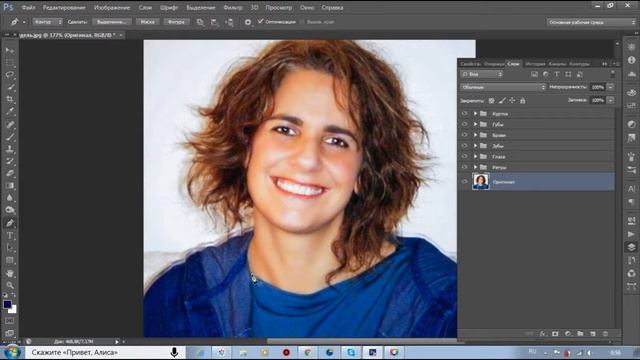Open the foreground color picker
The height and width of the screenshot is (360, 640).
pyautogui.click(x=7, y=304)
